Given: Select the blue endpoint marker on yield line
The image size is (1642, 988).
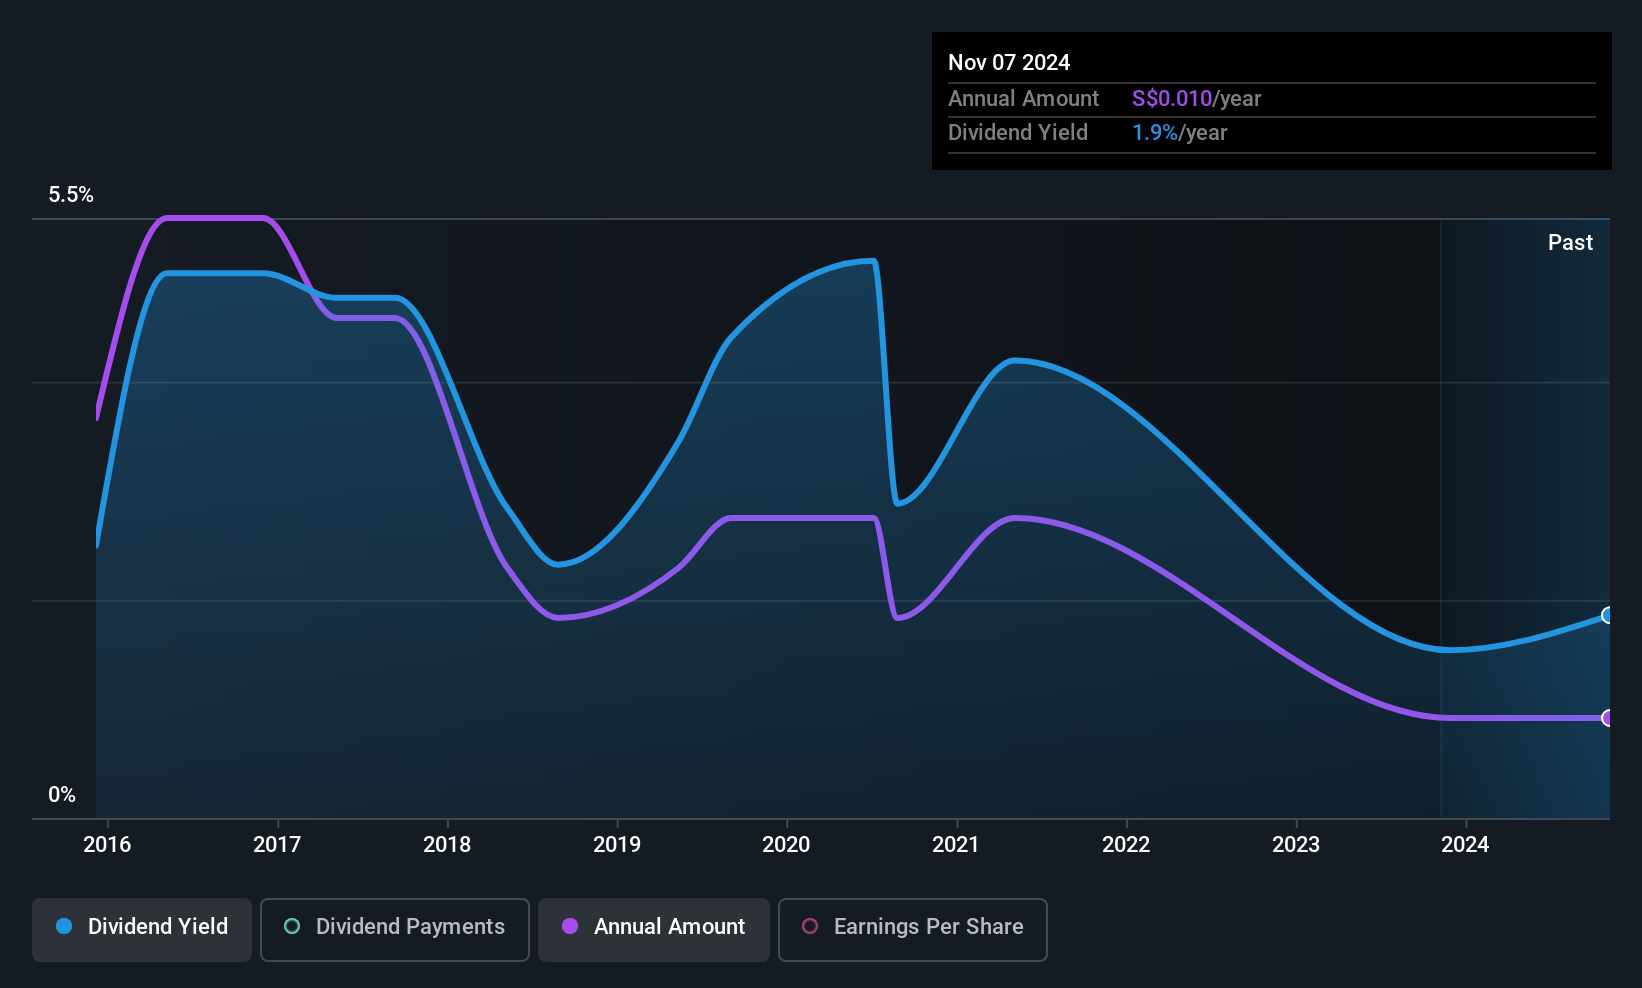Looking at the screenshot, I should click(x=1607, y=615).
